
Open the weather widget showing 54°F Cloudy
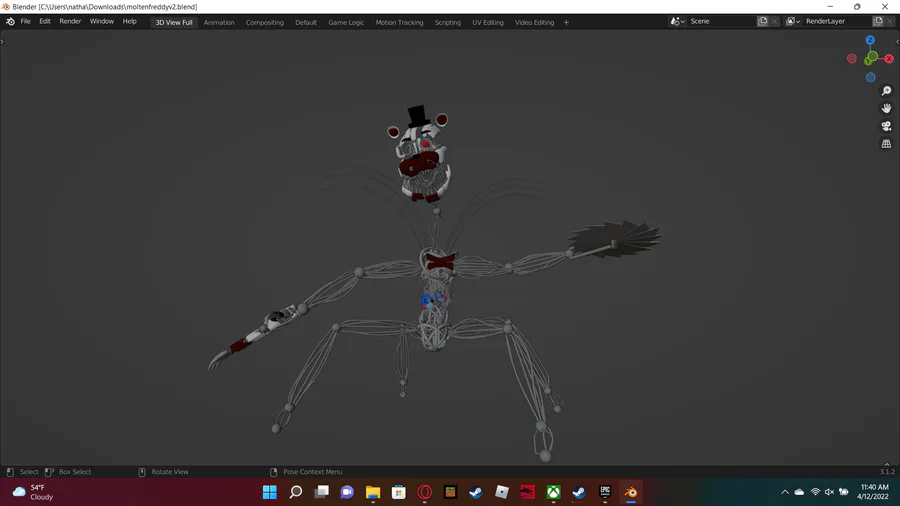click(33, 492)
